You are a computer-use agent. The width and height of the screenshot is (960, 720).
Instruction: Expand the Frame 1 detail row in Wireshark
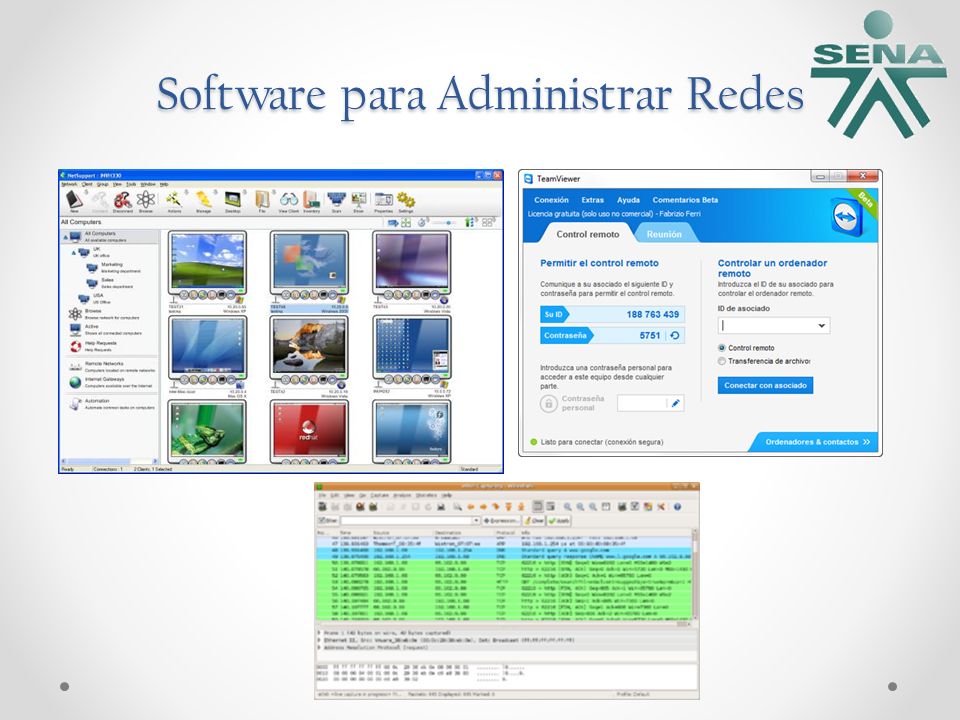pyautogui.click(x=320, y=632)
